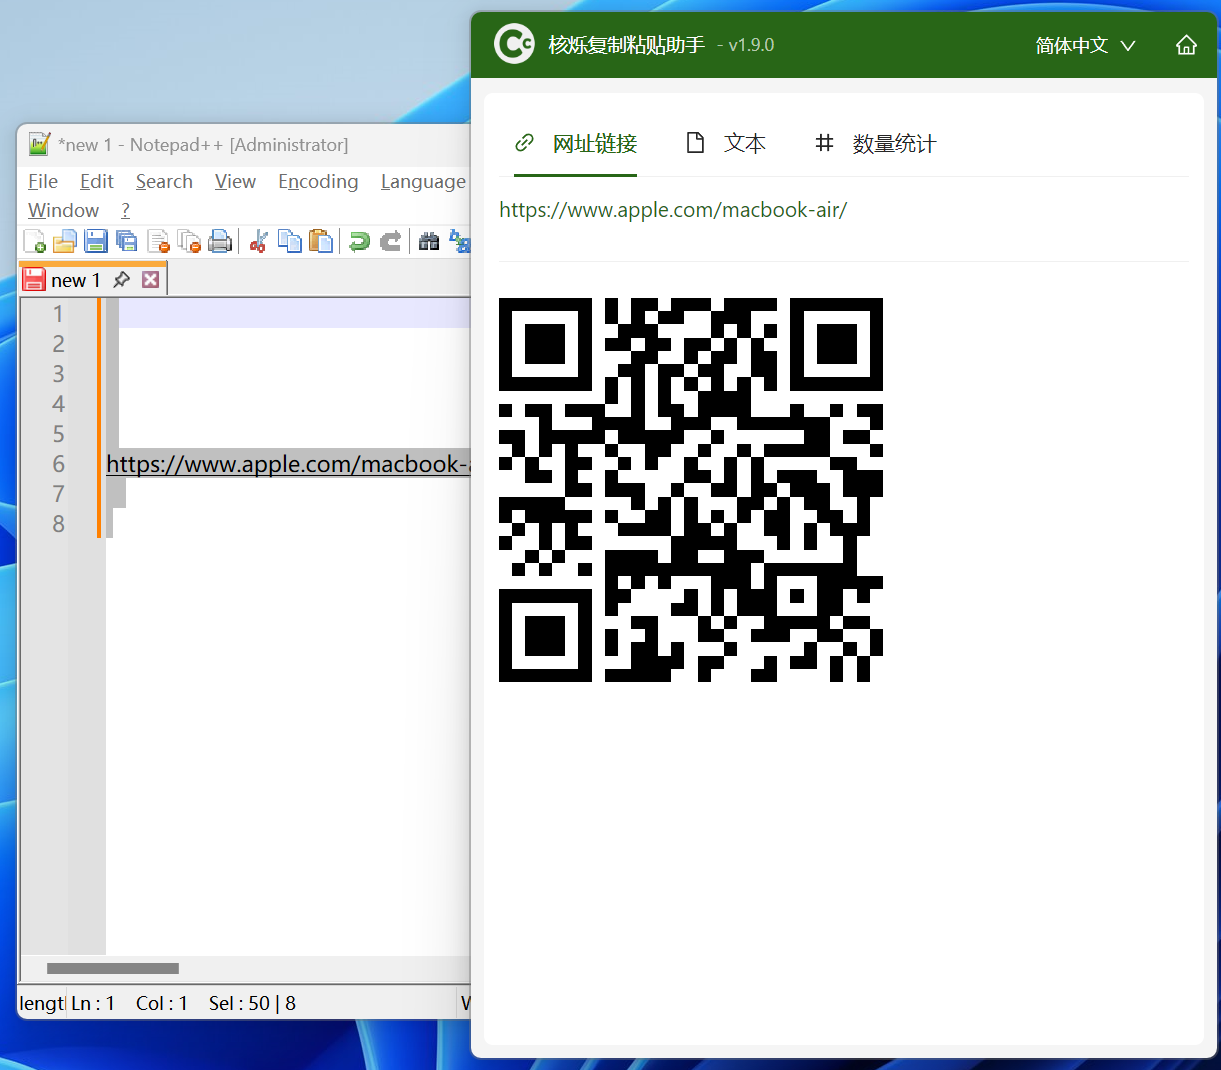Image resolution: width=1221 pixels, height=1070 pixels.
Task: Click the horizontal scrollbar in Notepad++
Action: (x=113, y=968)
